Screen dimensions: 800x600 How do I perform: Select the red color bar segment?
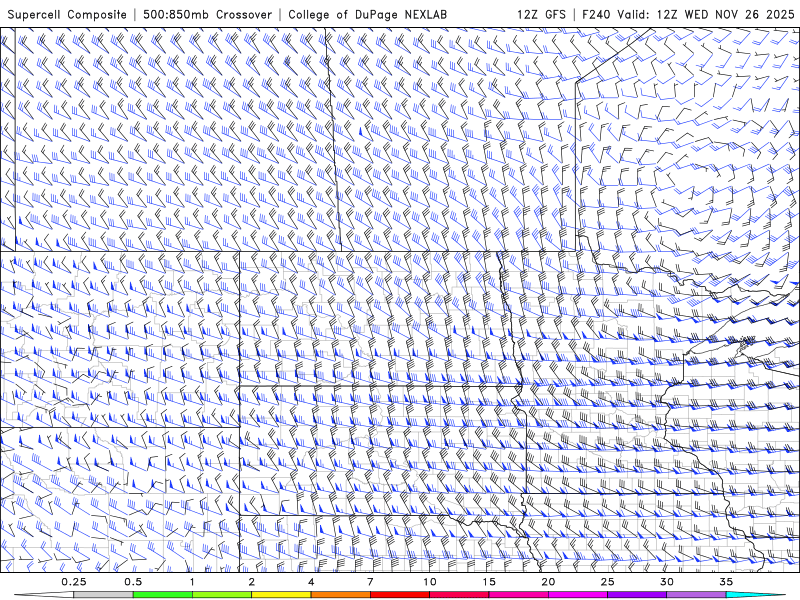click(399, 595)
